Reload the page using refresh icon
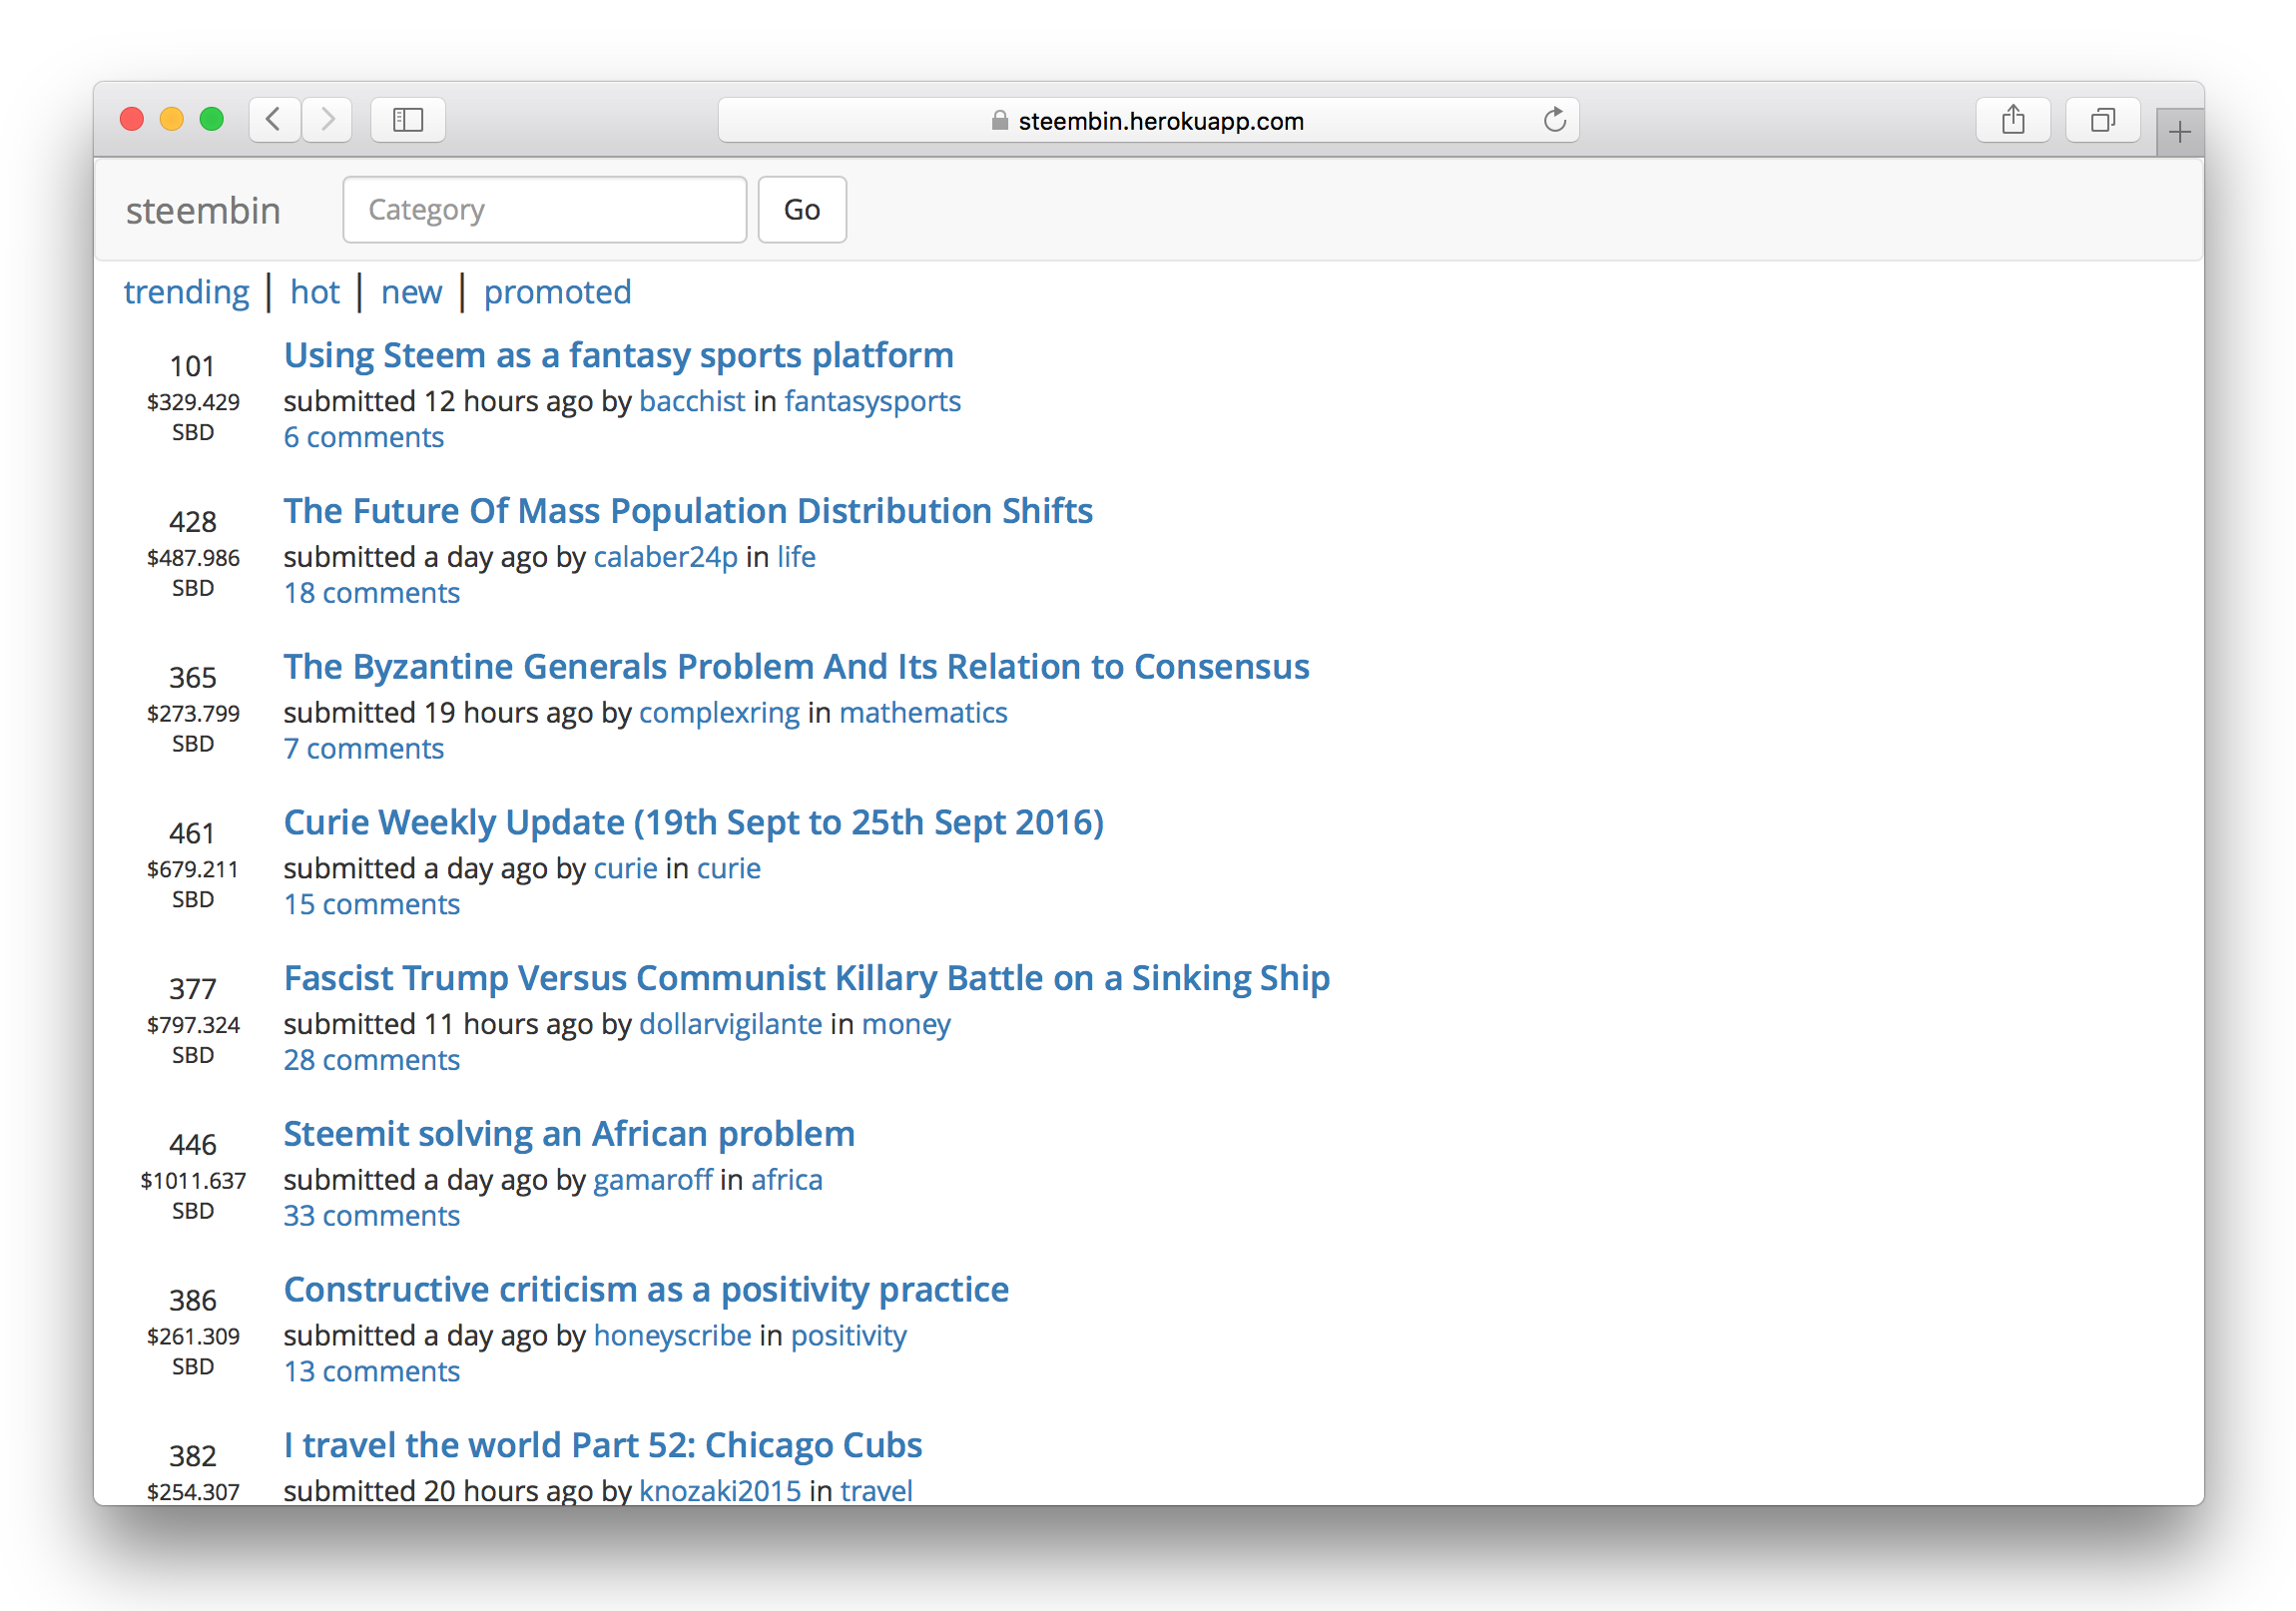 (x=1554, y=120)
